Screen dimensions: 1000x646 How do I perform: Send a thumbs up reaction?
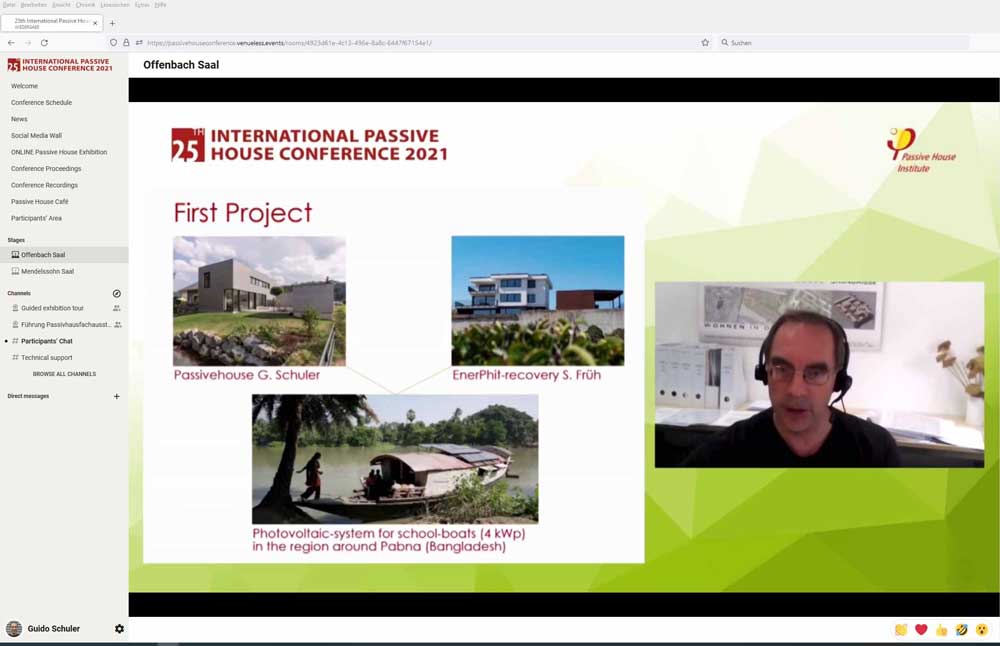tap(941, 630)
